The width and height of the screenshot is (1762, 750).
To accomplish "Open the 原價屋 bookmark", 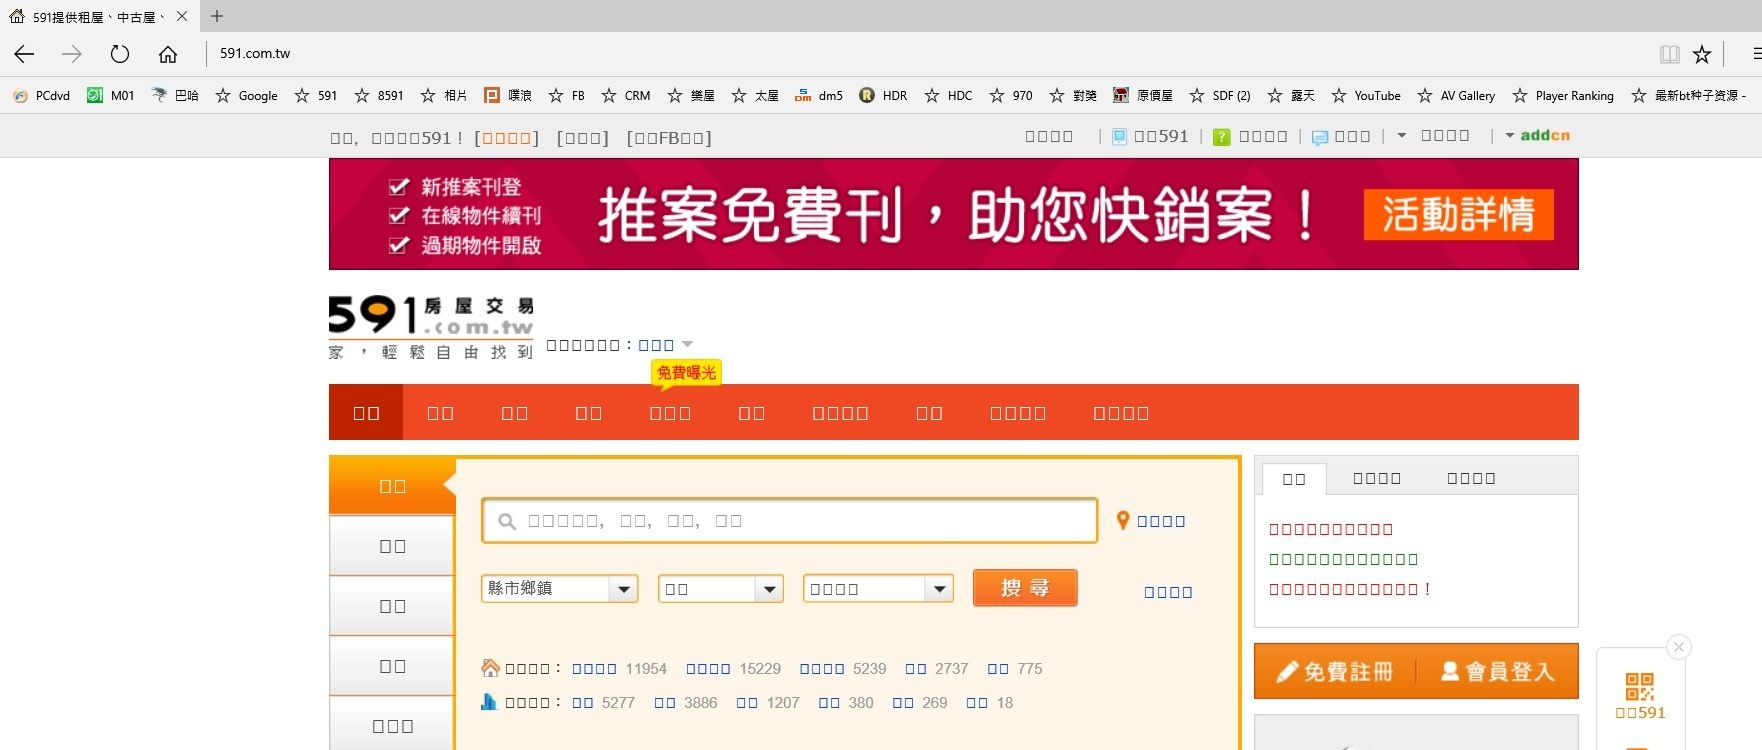I will [x=1143, y=96].
